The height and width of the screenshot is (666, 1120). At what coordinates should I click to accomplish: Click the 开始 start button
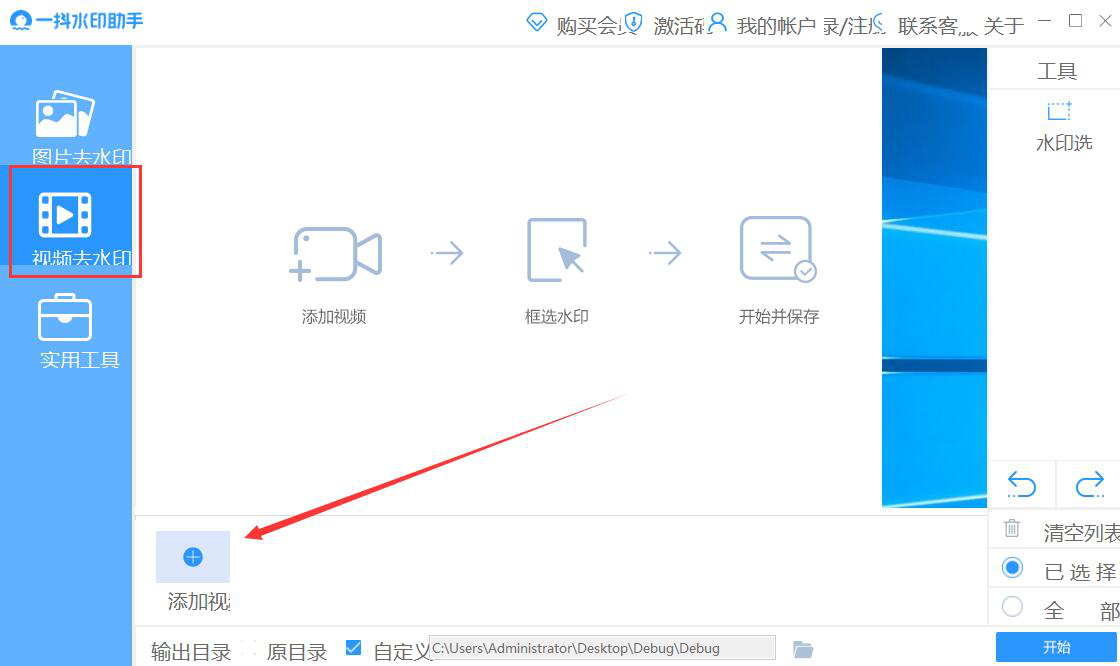(x=1057, y=647)
